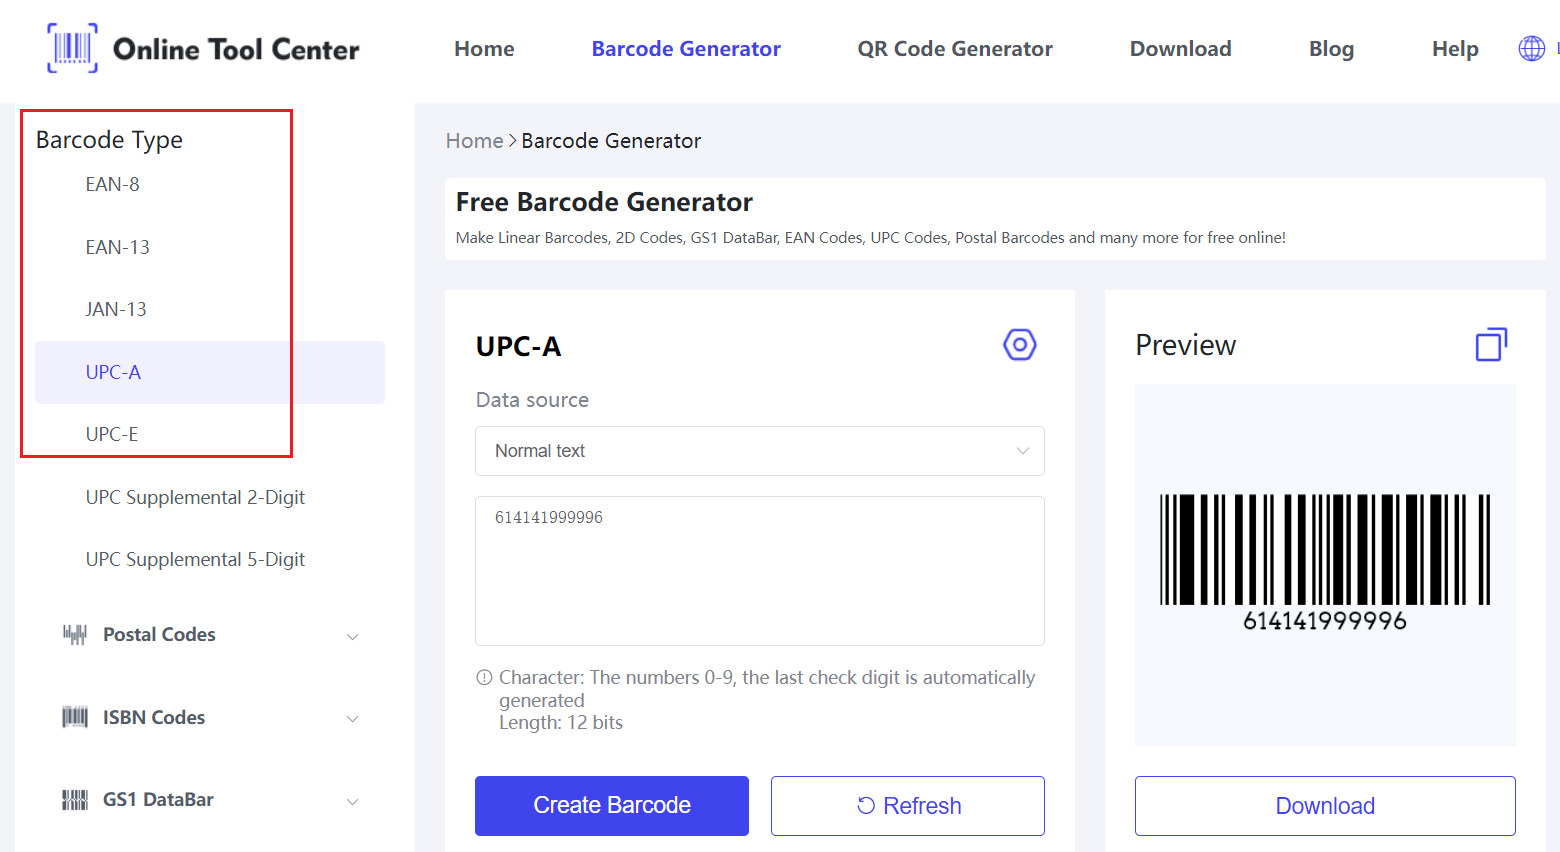Click the GS1 DataBar barcode icon

75,800
